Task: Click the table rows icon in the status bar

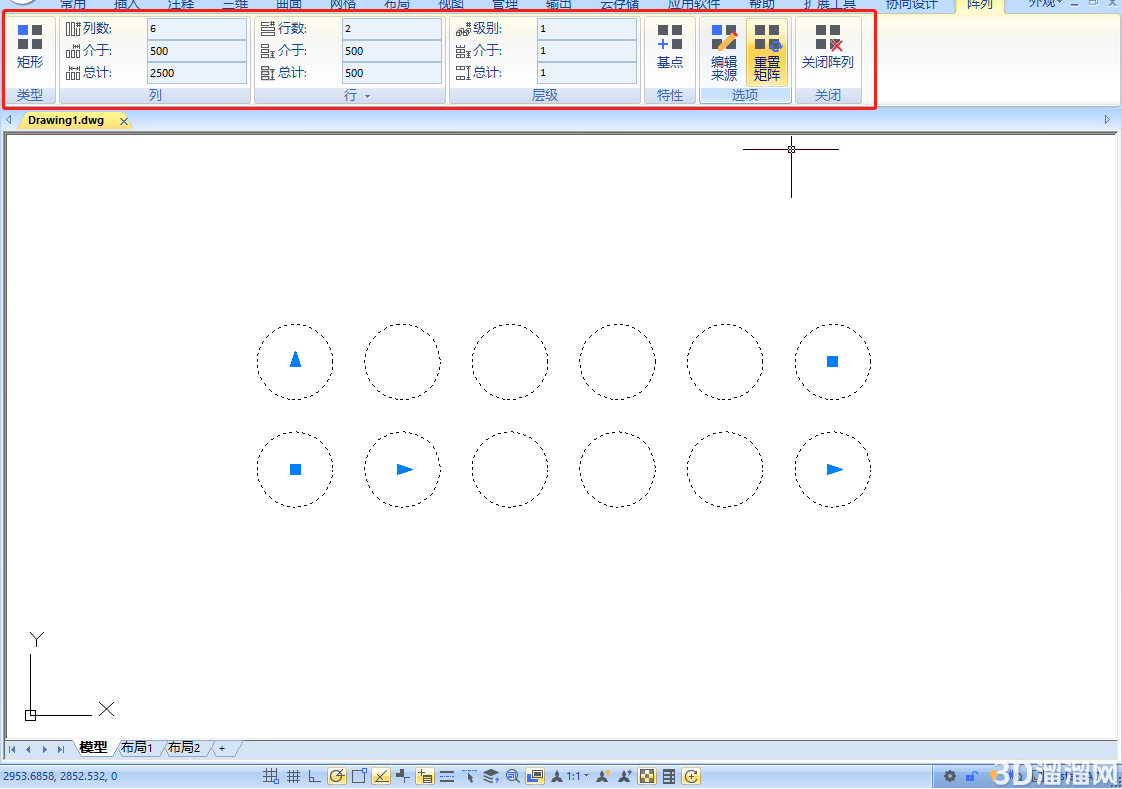Action: [669, 776]
